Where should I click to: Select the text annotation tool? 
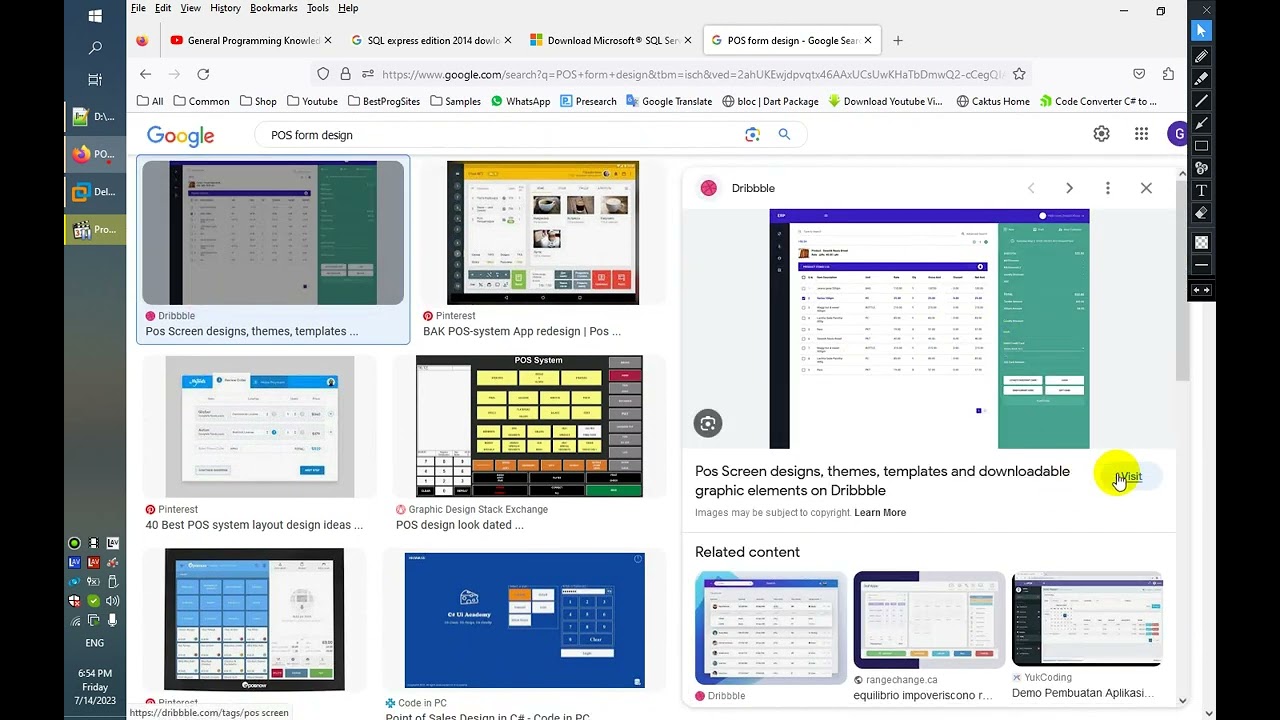tap(1201, 190)
